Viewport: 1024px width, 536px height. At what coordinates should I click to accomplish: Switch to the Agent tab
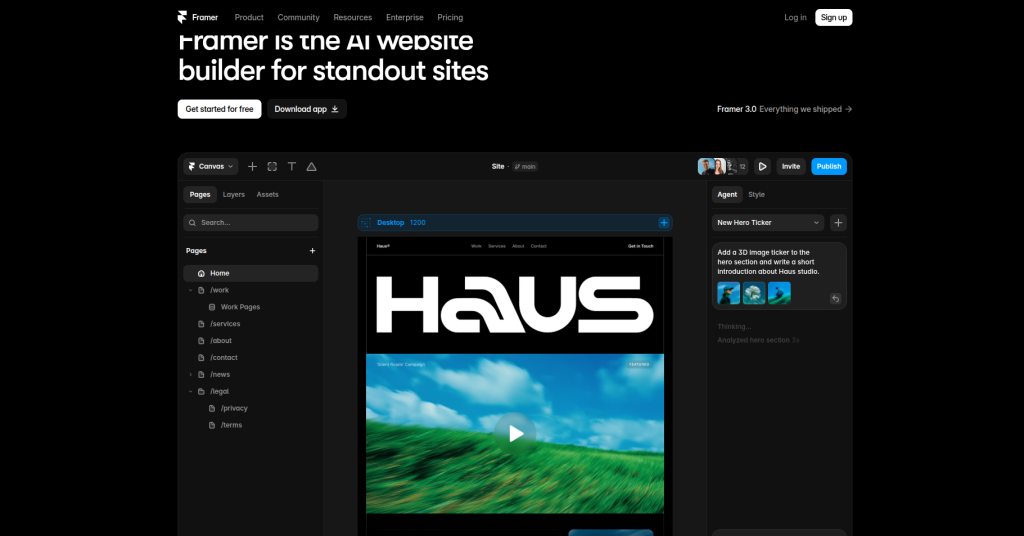point(727,195)
